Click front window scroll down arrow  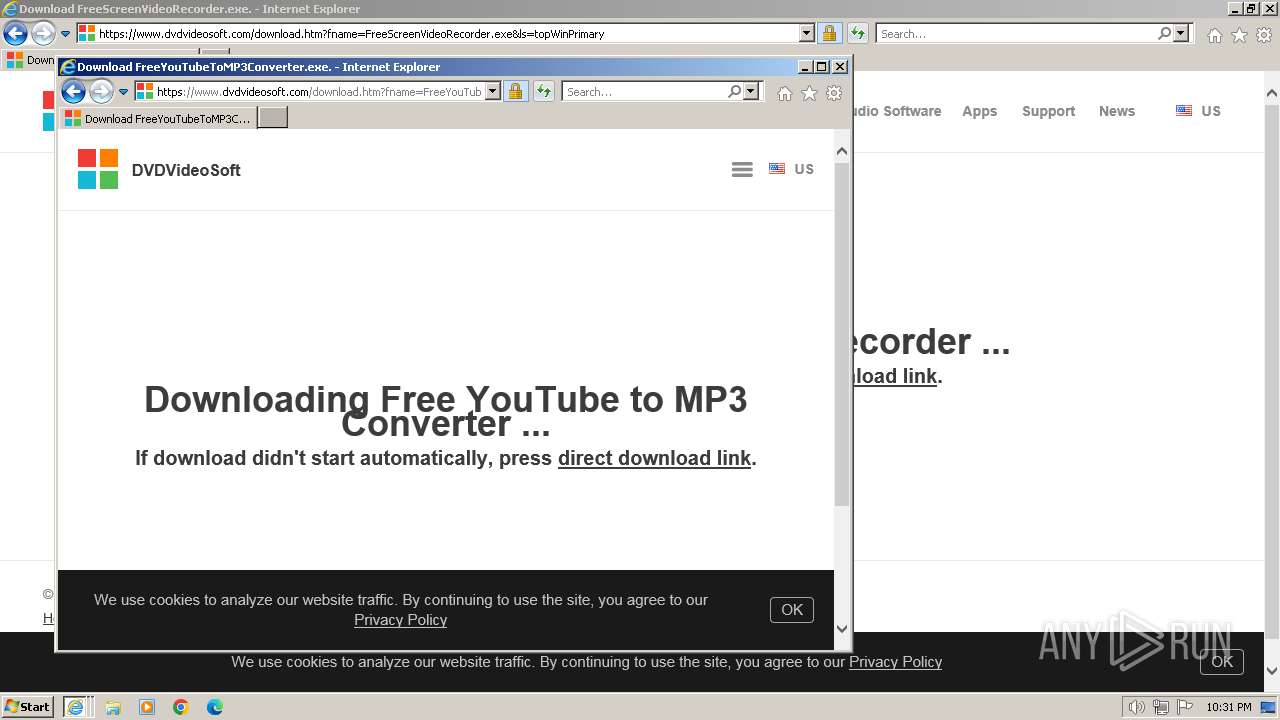(x=841, y=629)
